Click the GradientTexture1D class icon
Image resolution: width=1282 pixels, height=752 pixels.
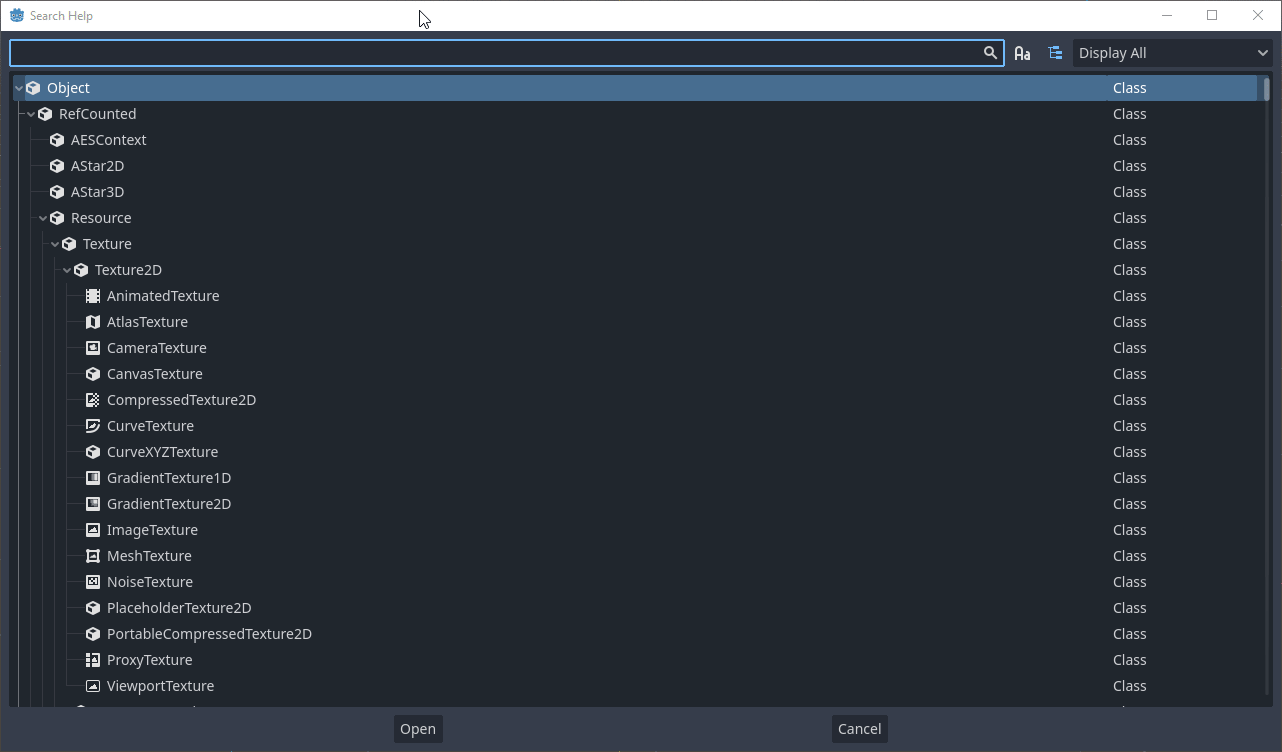point(93,478)
